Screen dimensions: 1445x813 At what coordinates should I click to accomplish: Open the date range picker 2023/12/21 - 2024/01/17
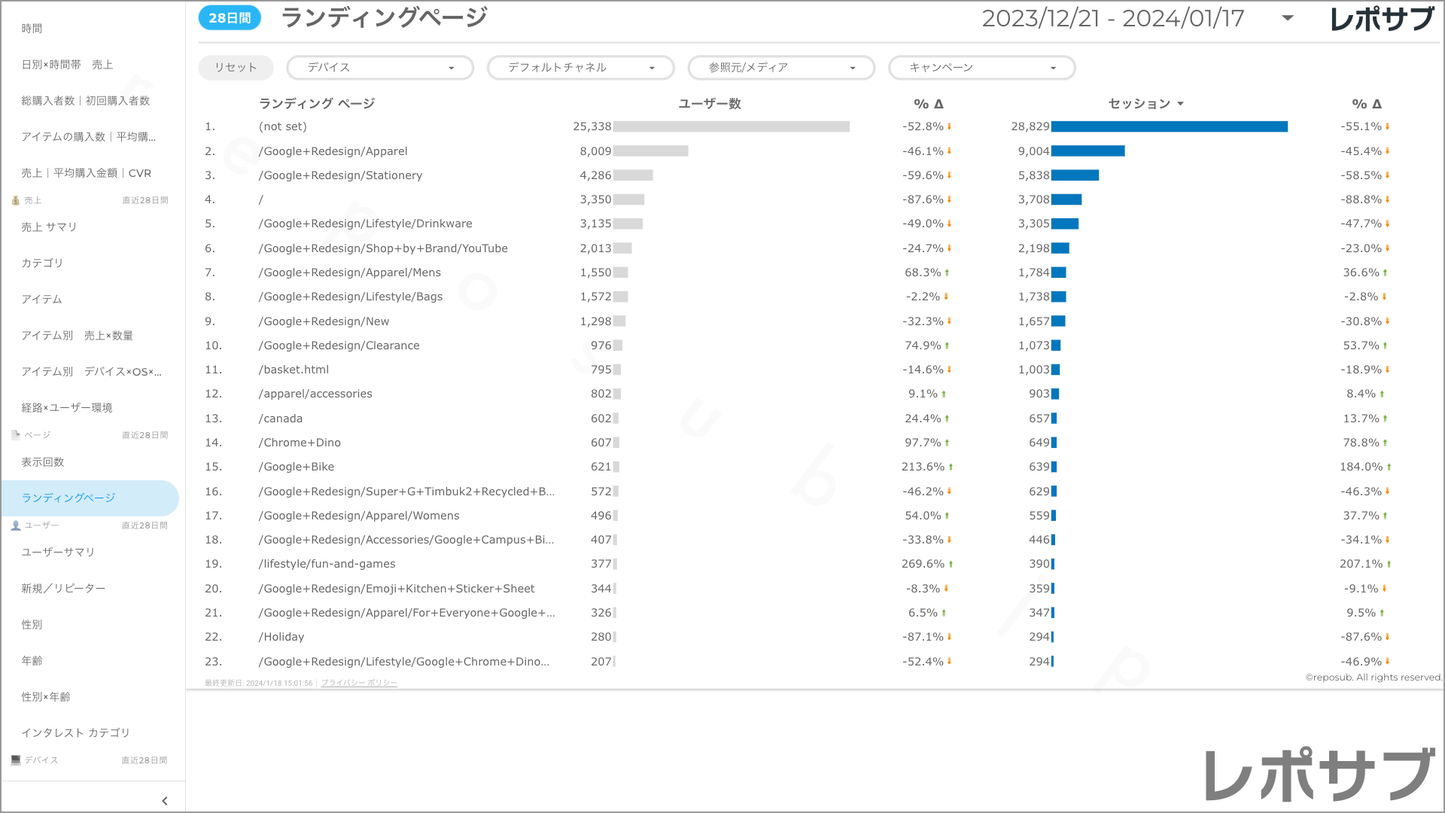click(x=1137, y=19)
